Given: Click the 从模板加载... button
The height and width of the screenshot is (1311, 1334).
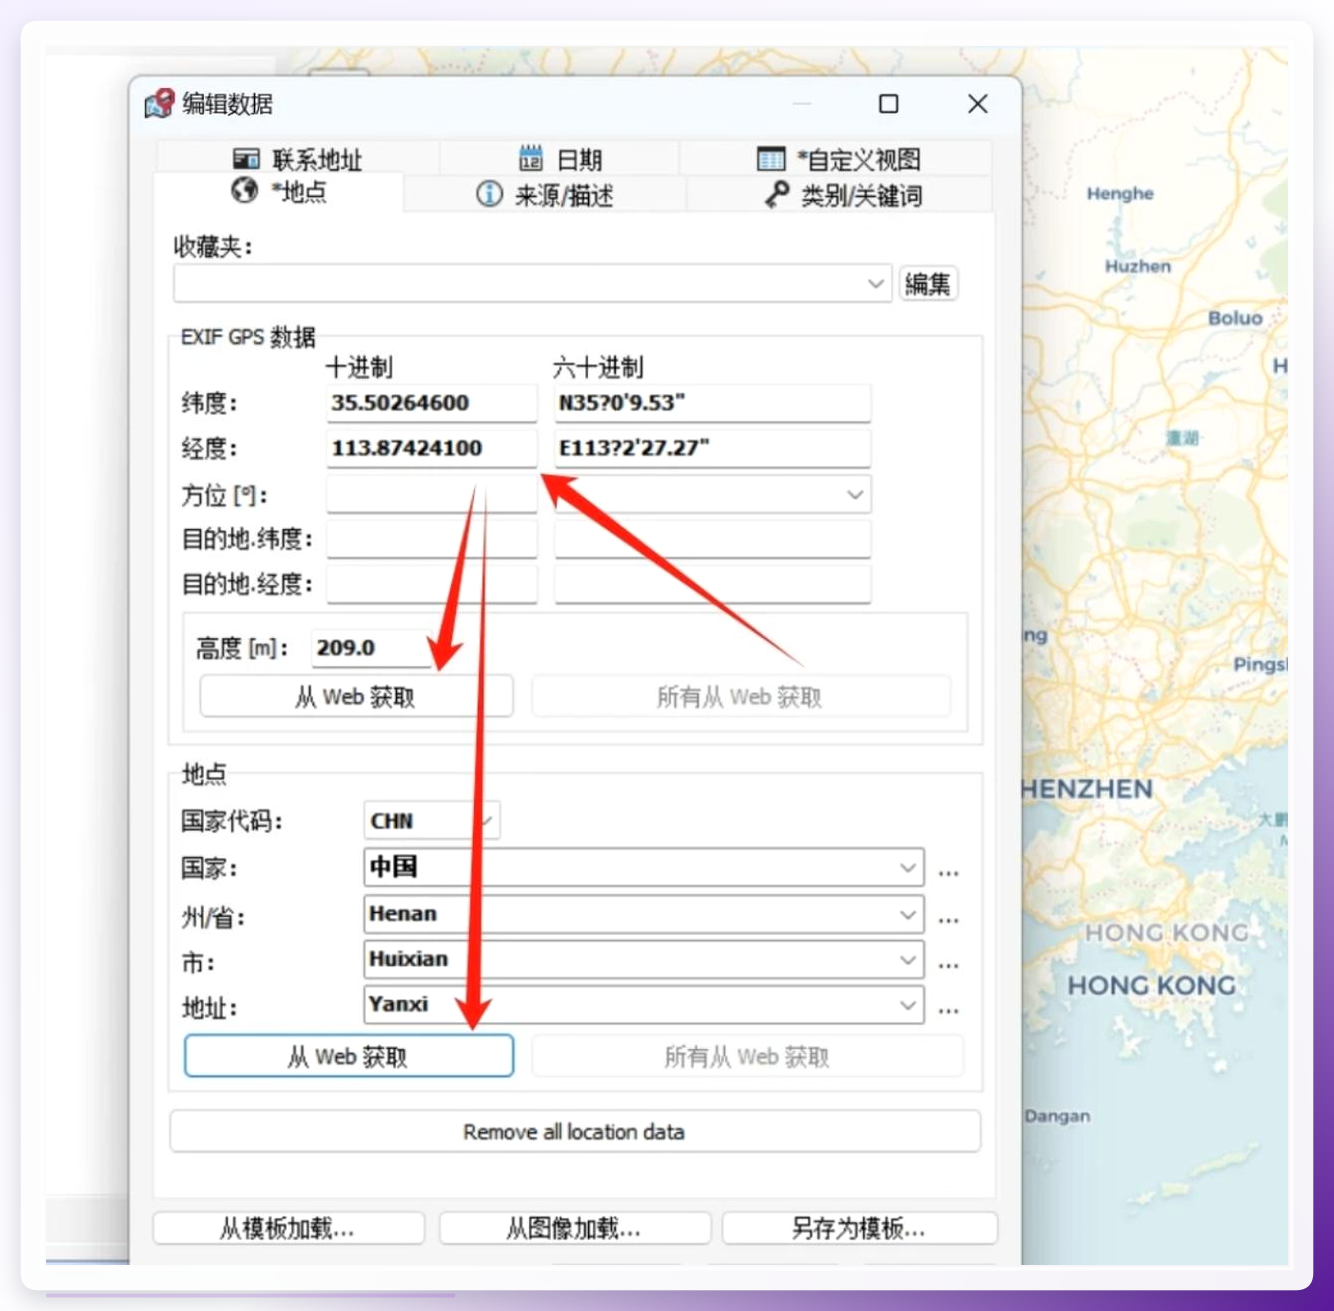Looking at the screenshot, I should click(x=288, y=1228).
